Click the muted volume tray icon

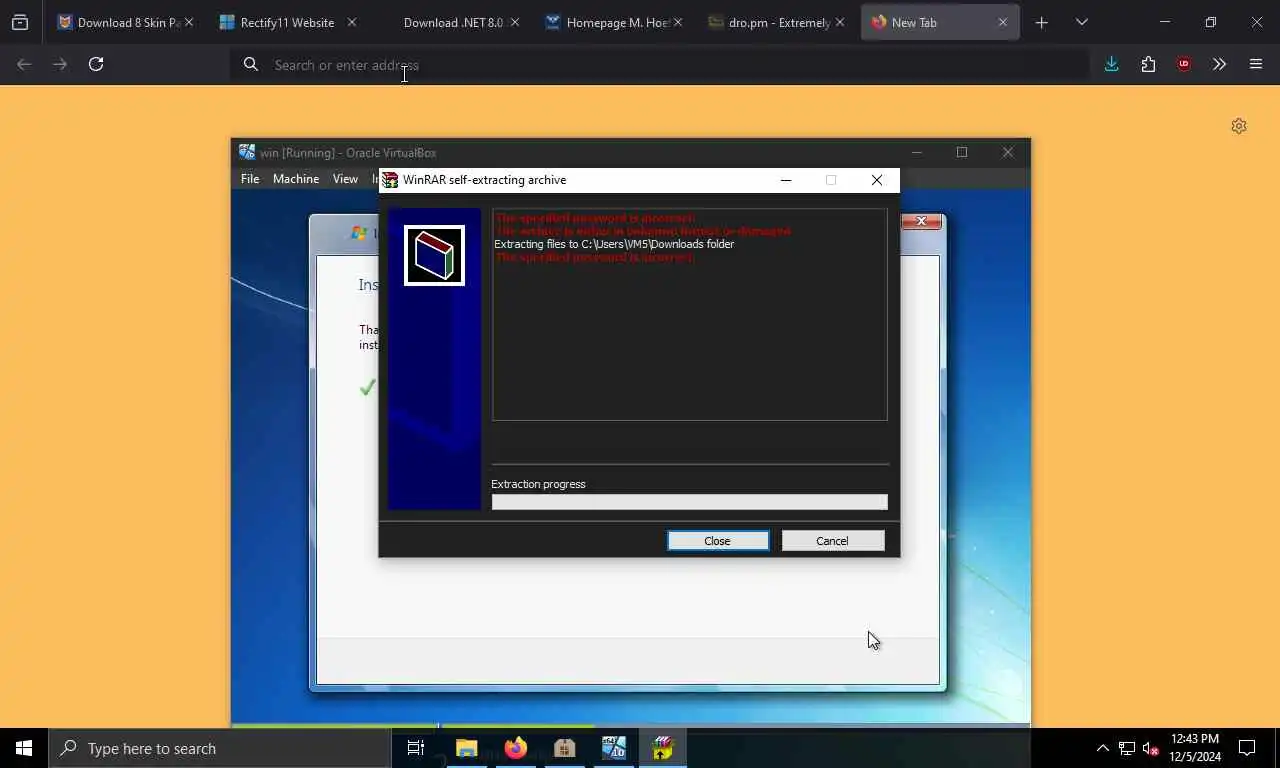(1151, 748)
